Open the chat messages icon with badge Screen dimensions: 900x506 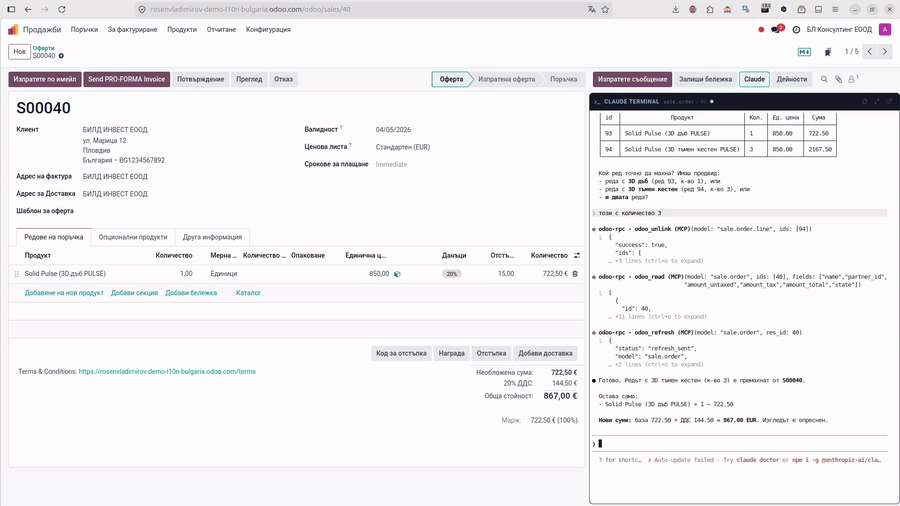[777, 29]
